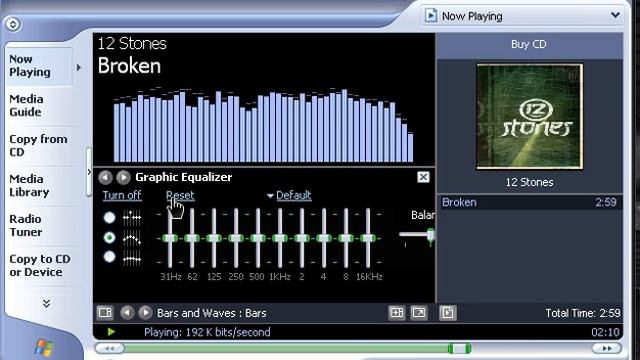This screenshot has height=360, width=640.
Task: Collapse the sidebar using the edge handle arrow
Action: pyautogui.click(x=89, y=172)
